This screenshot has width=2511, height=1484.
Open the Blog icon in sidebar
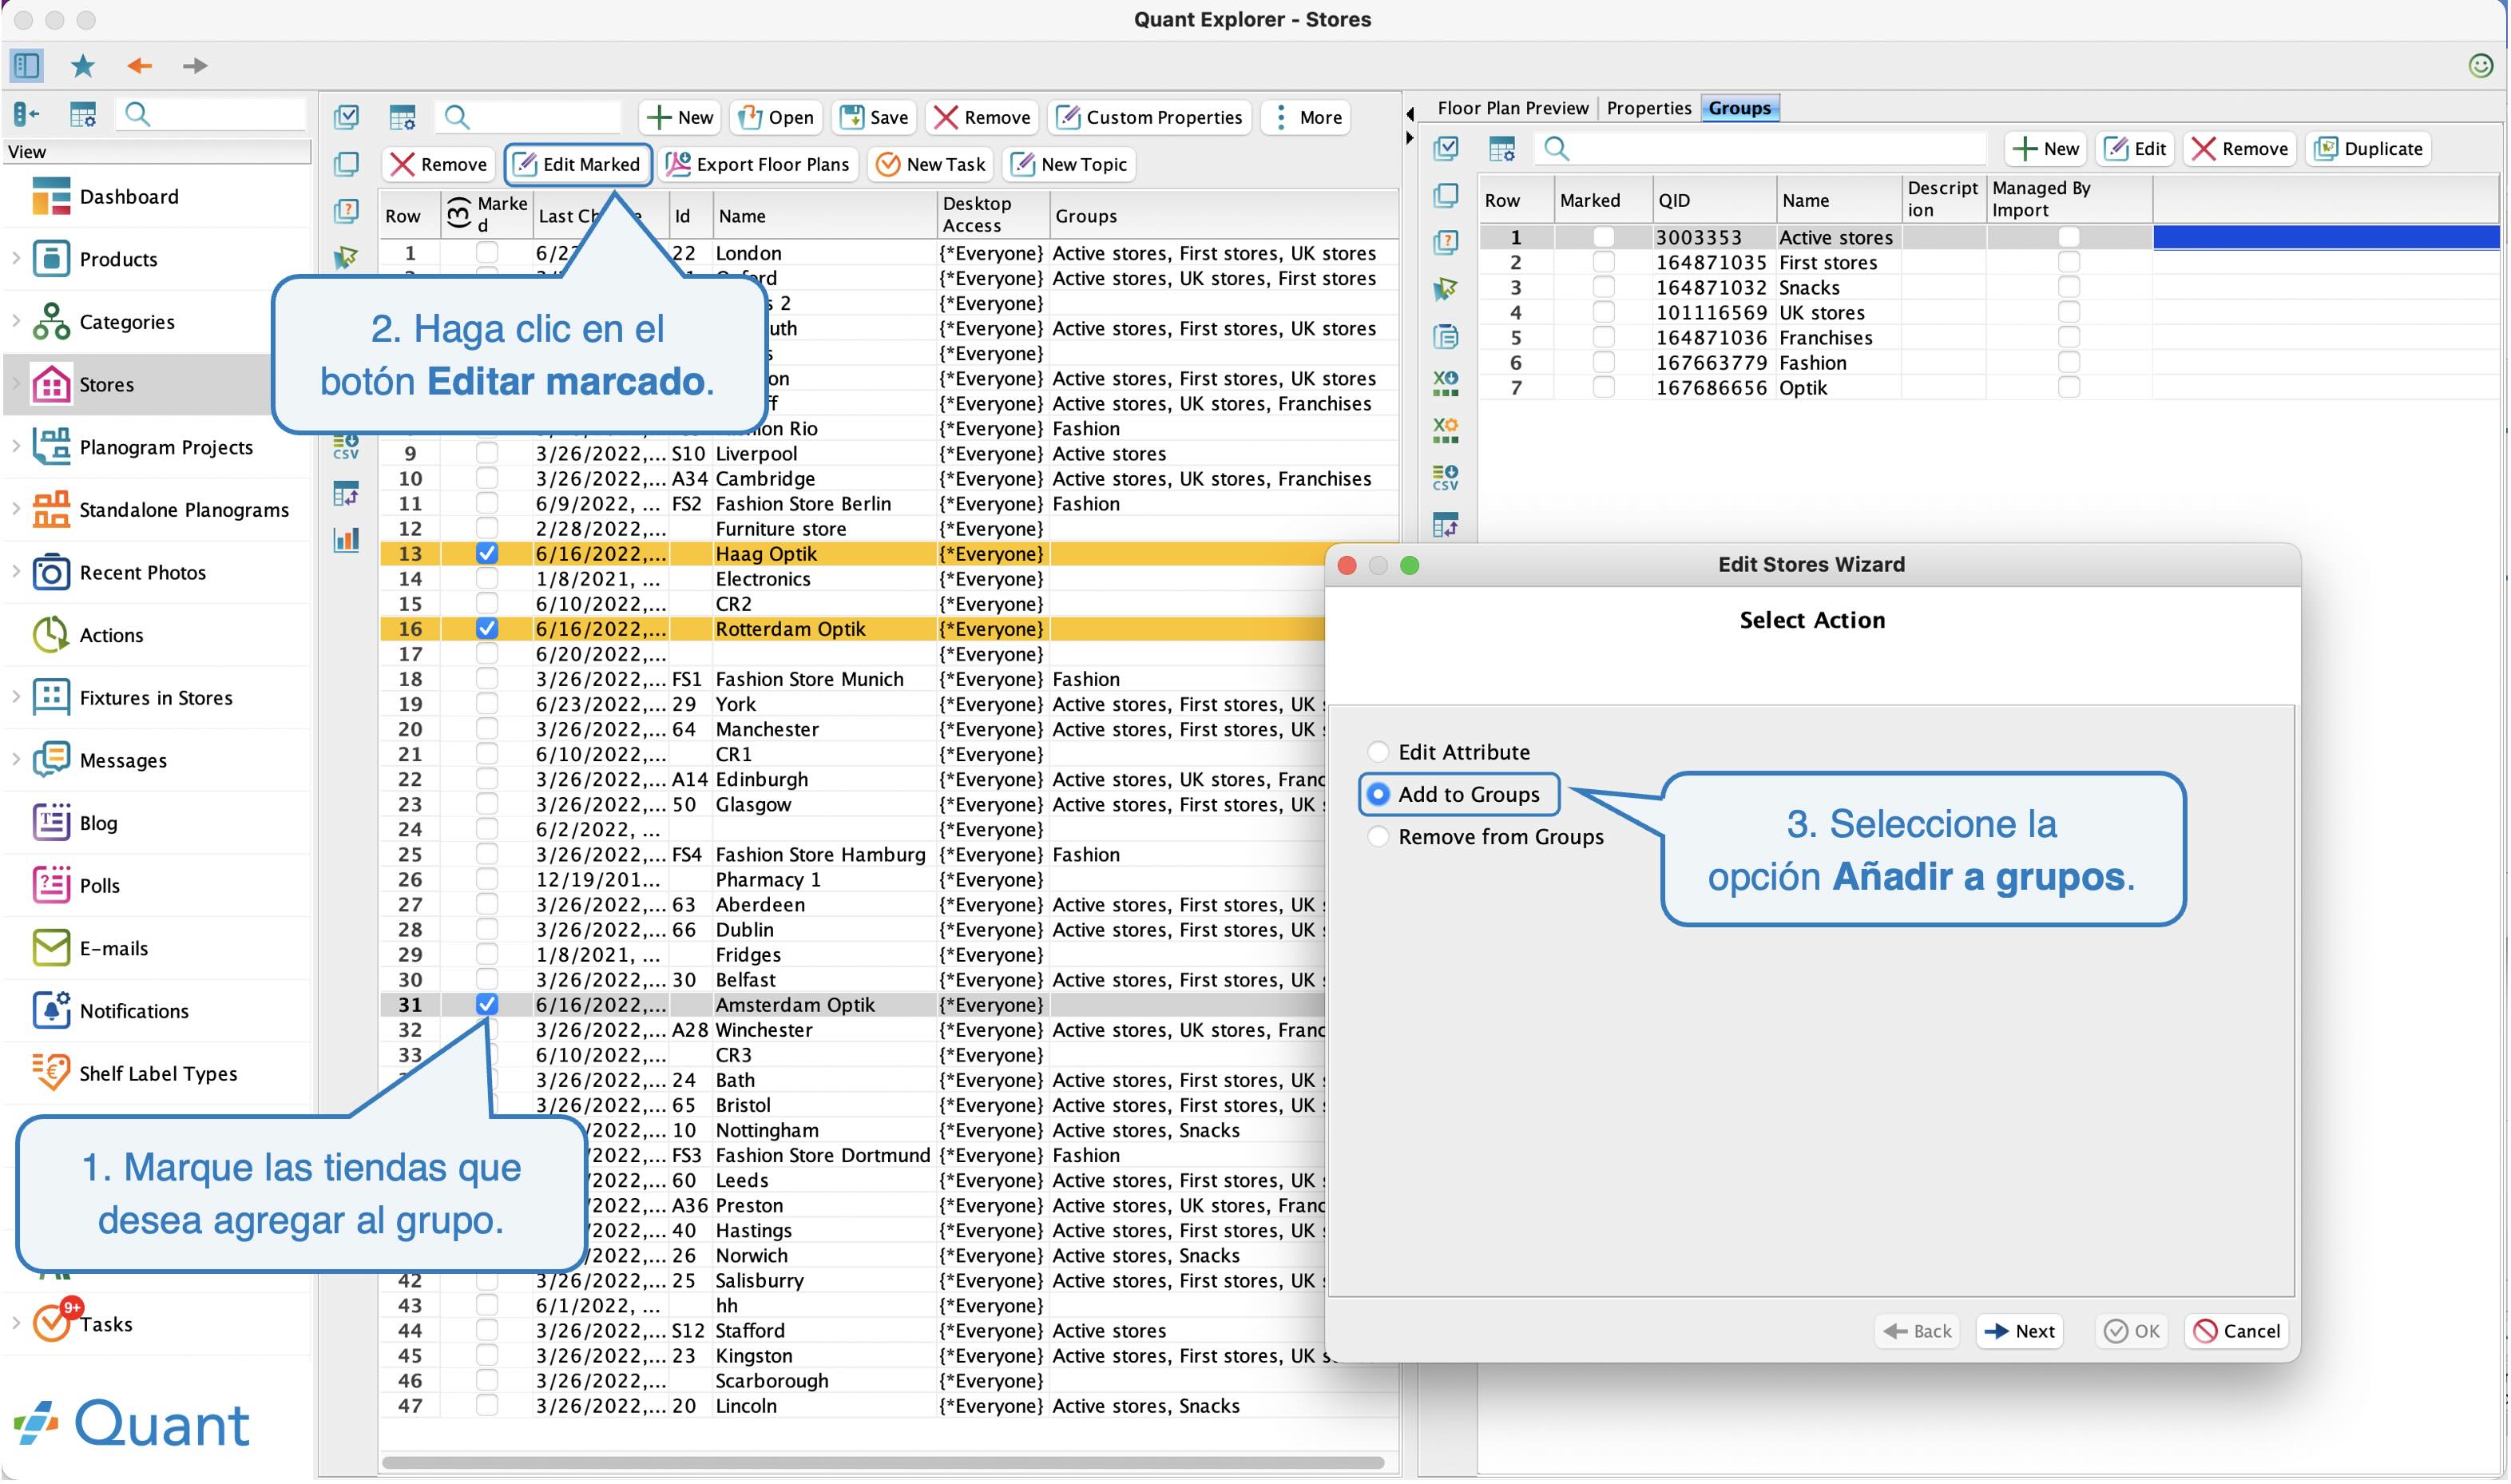click(x=51, y=823)
